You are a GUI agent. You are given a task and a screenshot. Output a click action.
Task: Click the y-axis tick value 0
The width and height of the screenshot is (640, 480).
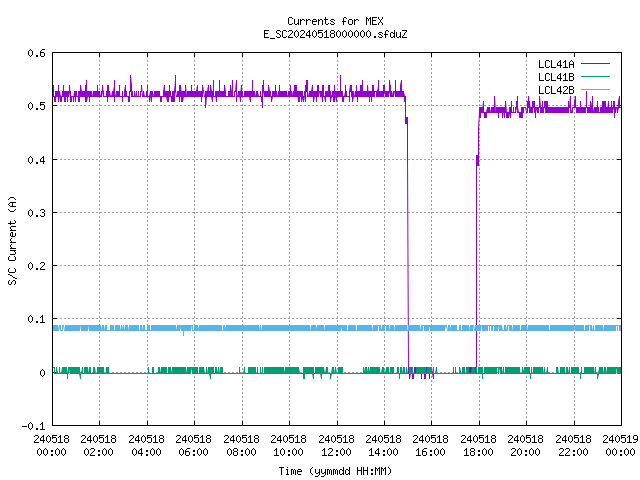point(42,373)
